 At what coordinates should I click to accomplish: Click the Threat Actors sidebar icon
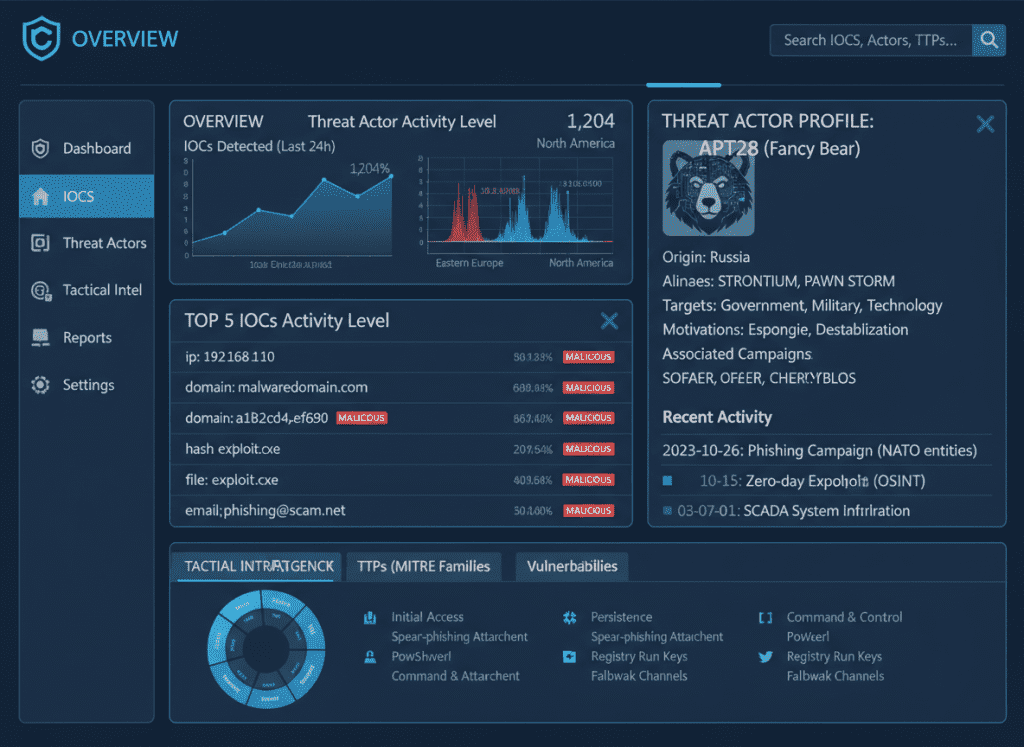tap(41, 243)
